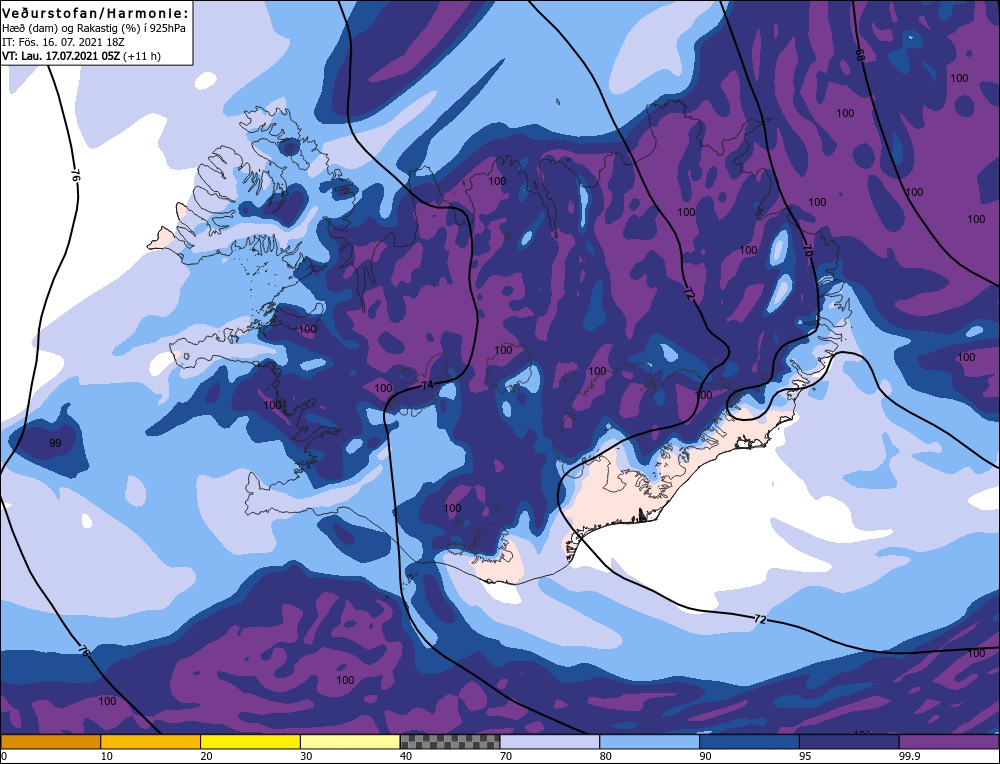Click the '99.9' legend tick label
The width and height of the screenshot is (1000, 764).
tap(909, 756)
